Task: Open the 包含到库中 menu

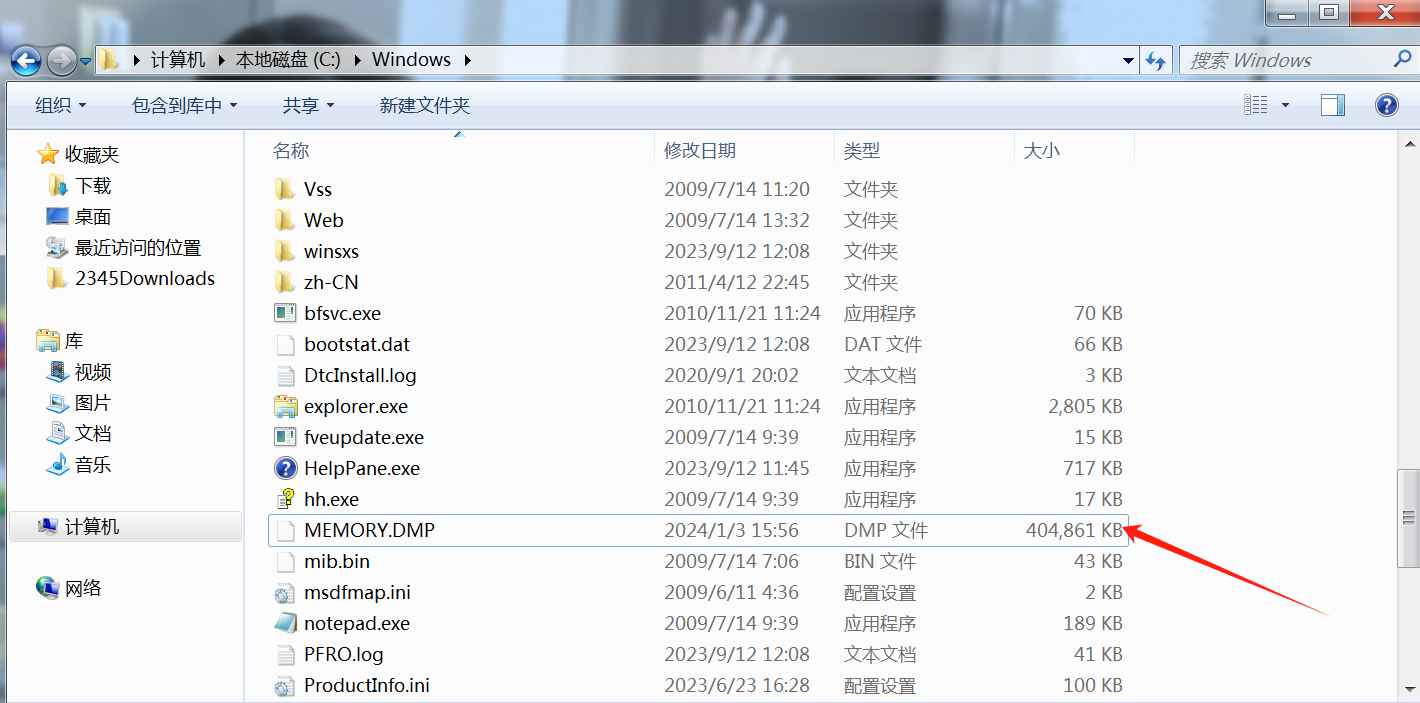Action: (184, 105)
